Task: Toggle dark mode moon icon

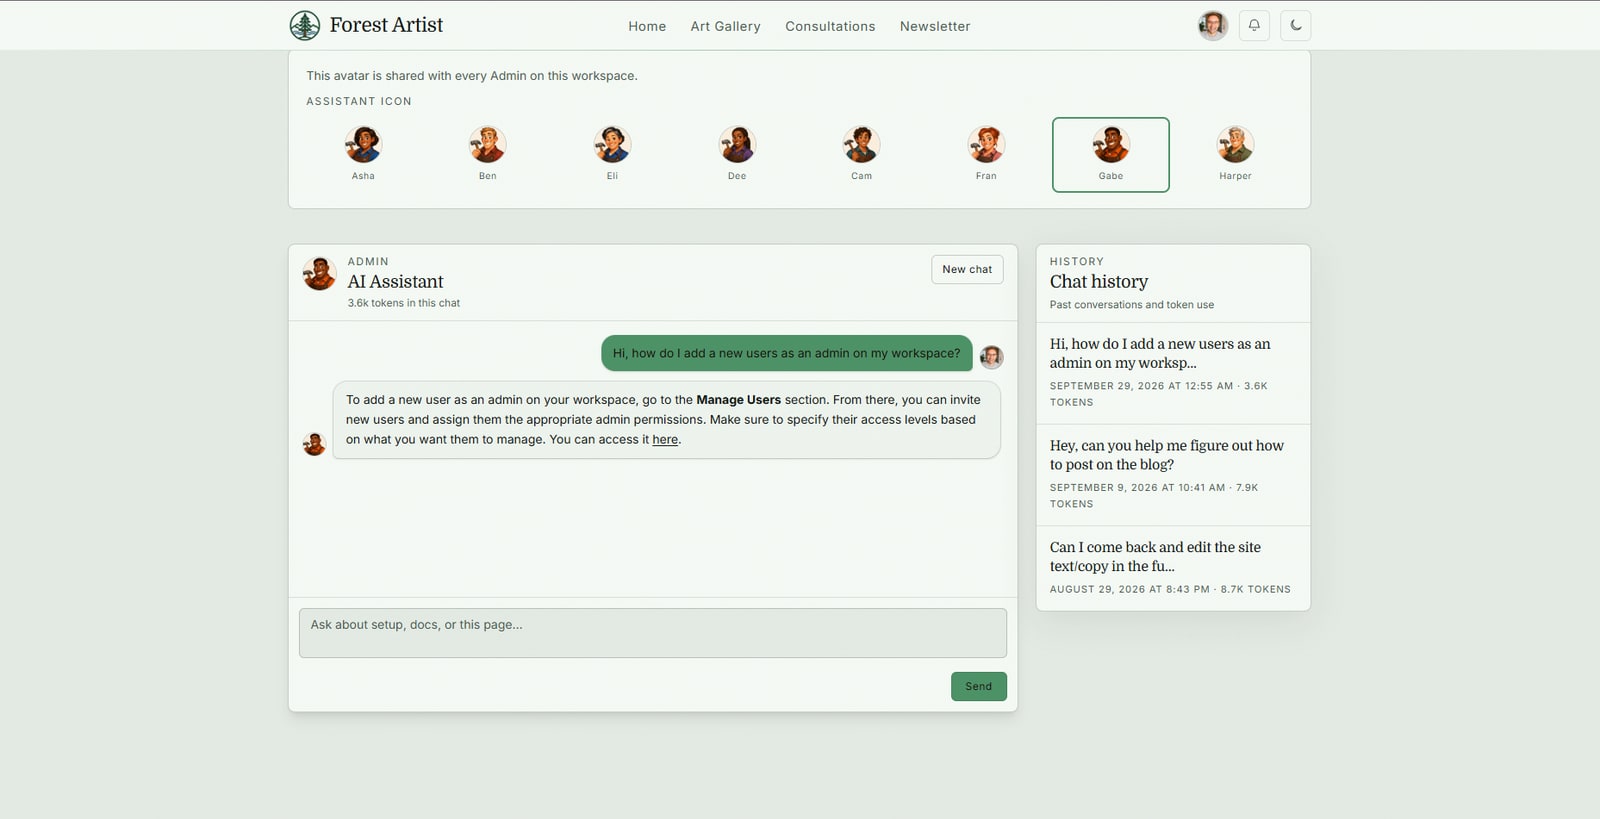Action: (x=1295, y=26)
